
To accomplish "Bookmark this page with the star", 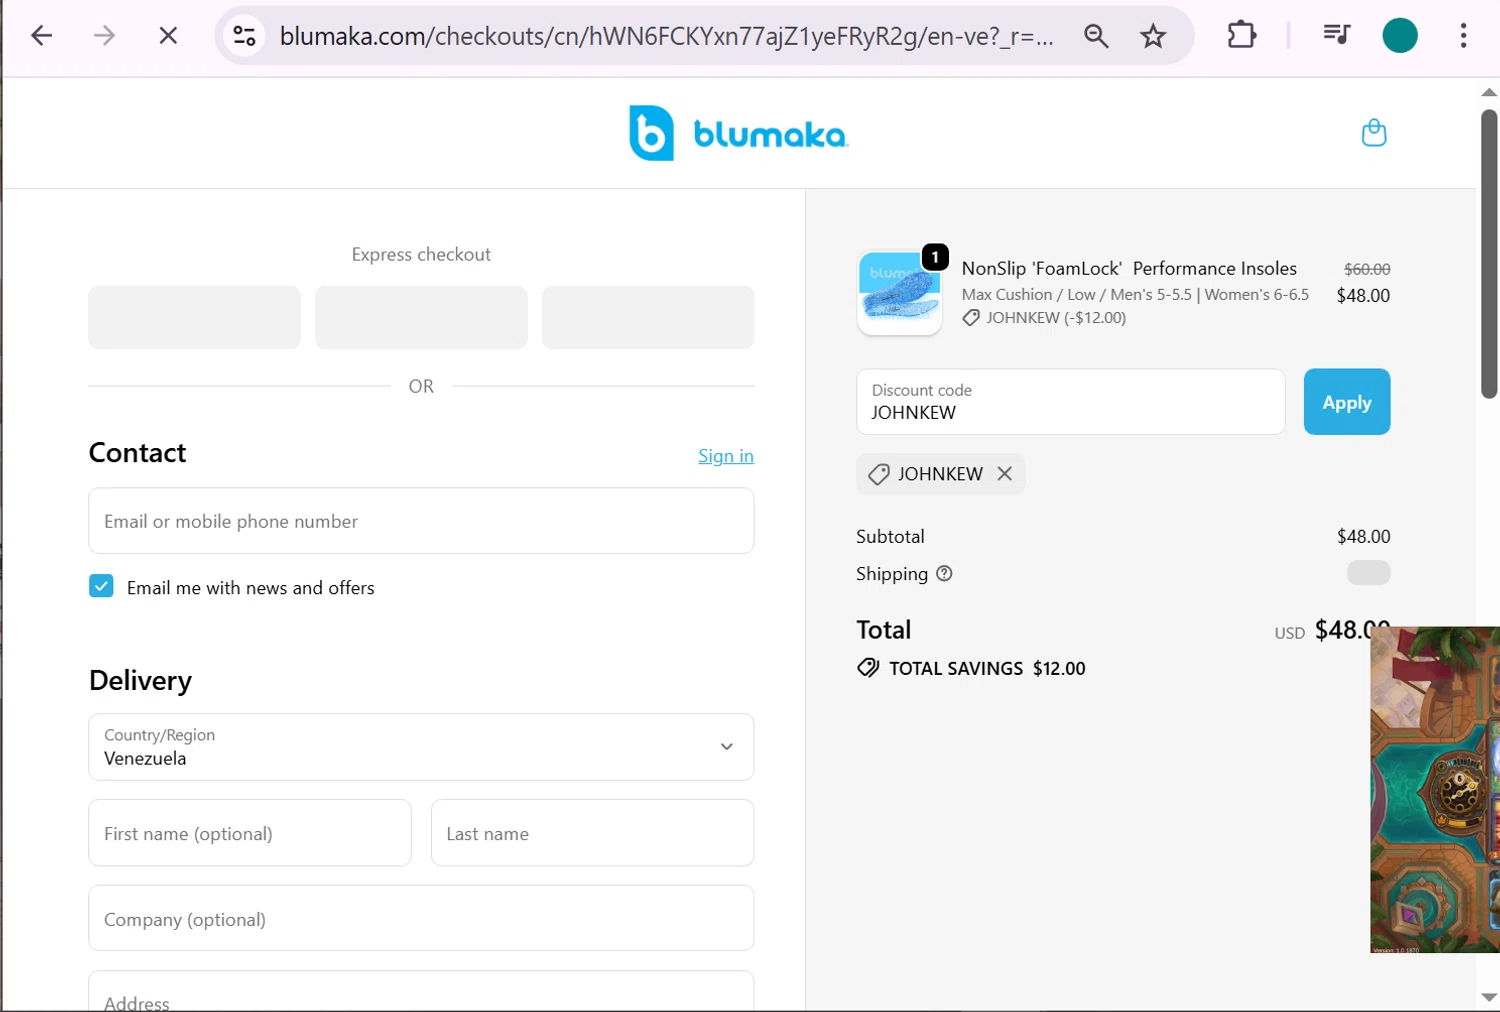I will coord(1153,36).
